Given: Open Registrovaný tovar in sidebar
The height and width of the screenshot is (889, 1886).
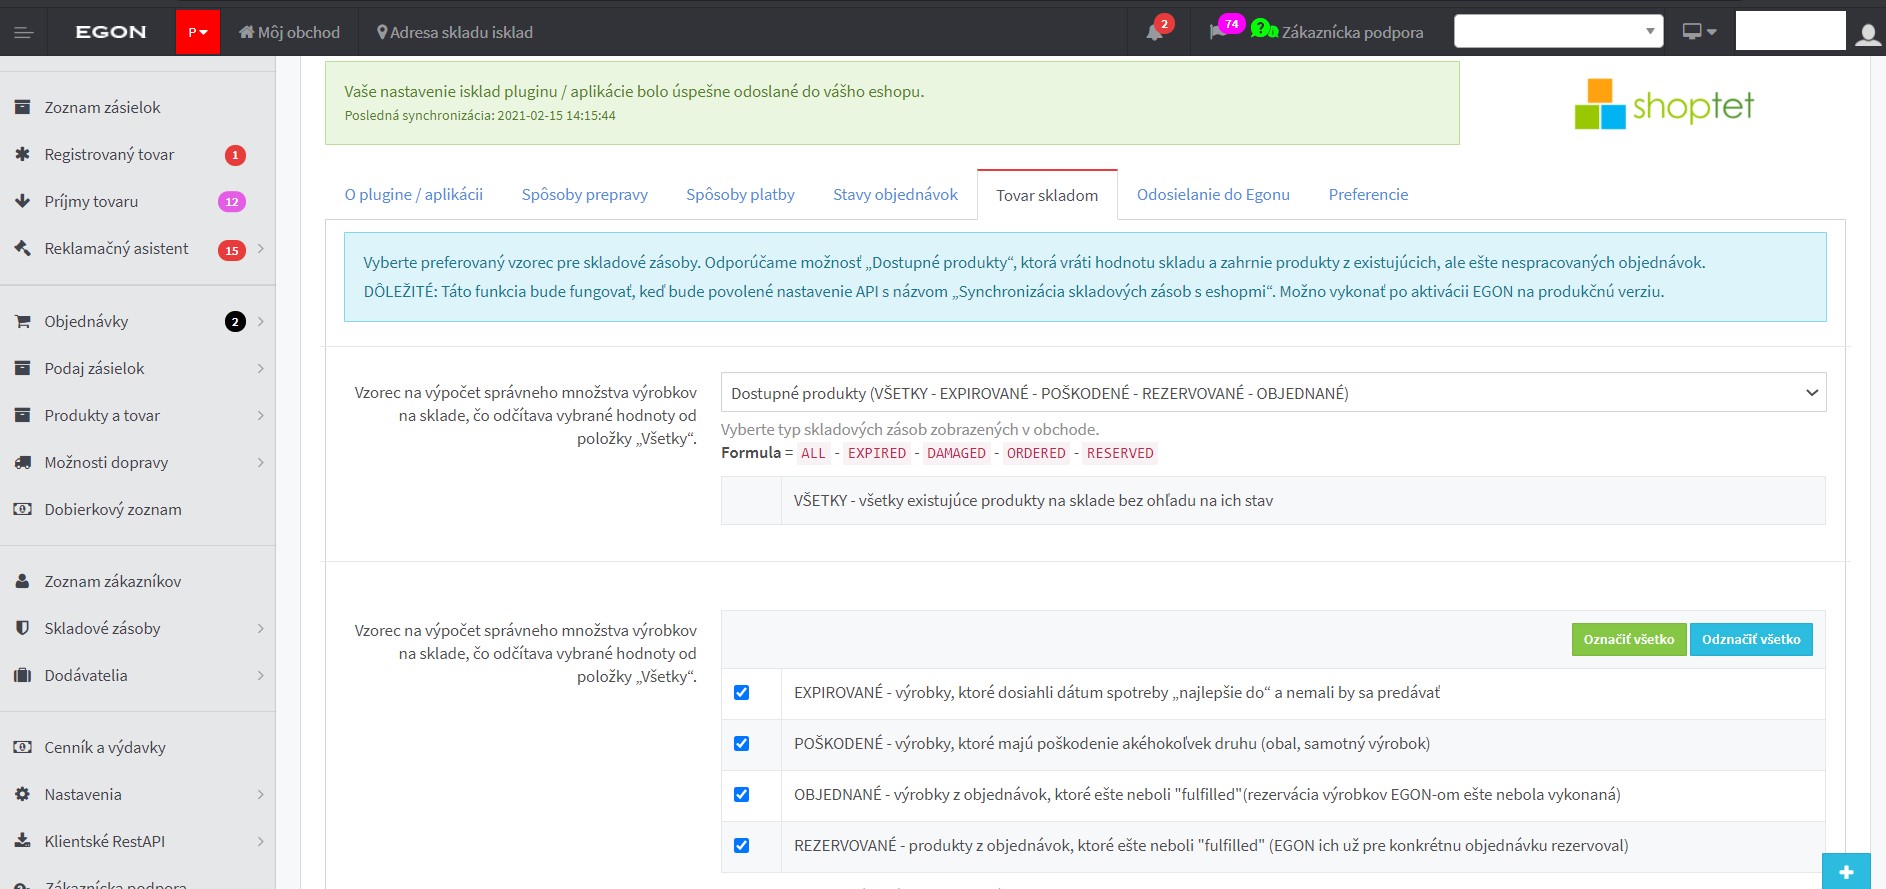Looking at the screenshot, I should click(109, 154).
